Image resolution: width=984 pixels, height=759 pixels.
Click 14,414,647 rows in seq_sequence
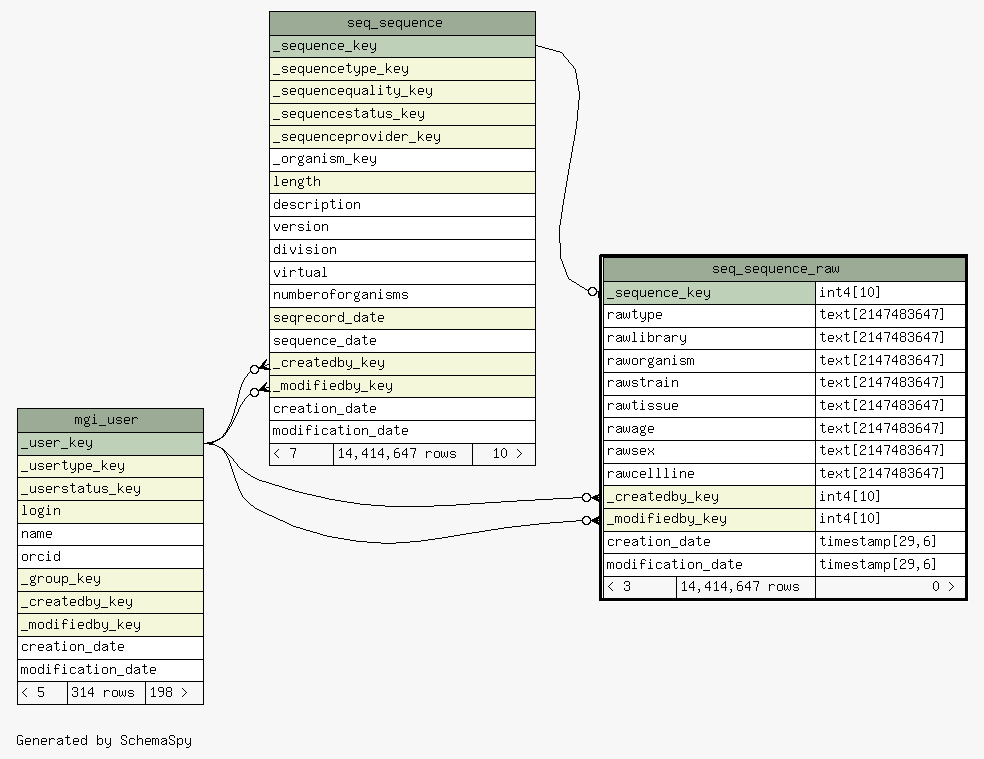pos(403,454)
